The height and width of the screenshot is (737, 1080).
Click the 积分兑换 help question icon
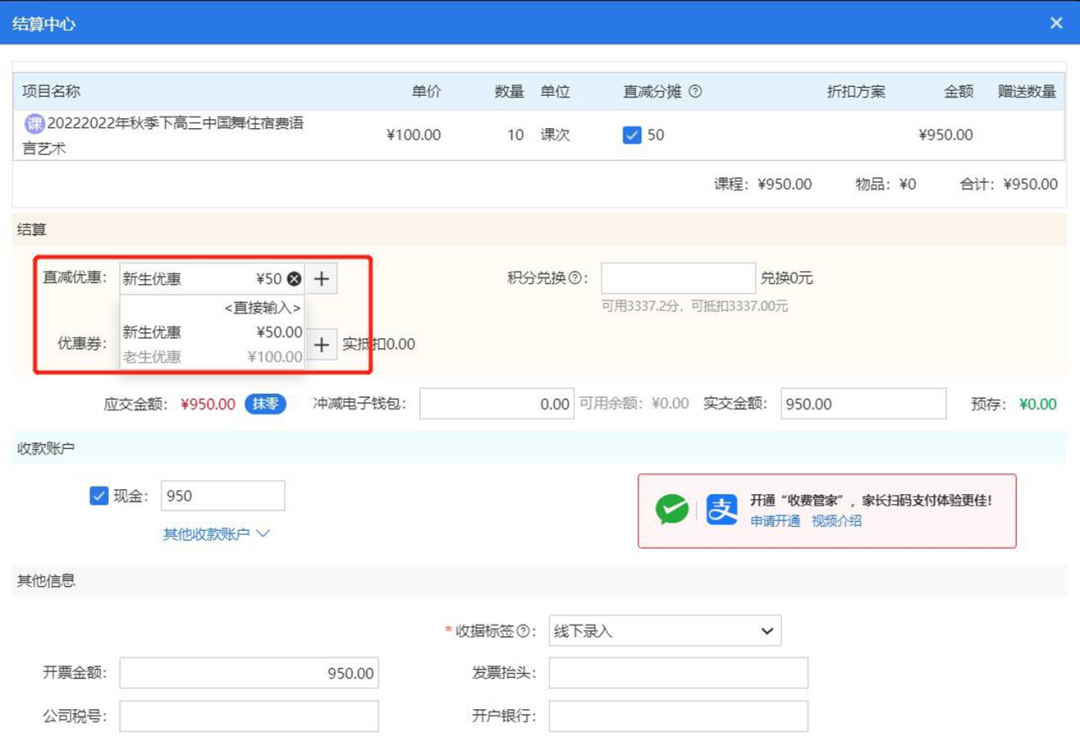(576, 279)
